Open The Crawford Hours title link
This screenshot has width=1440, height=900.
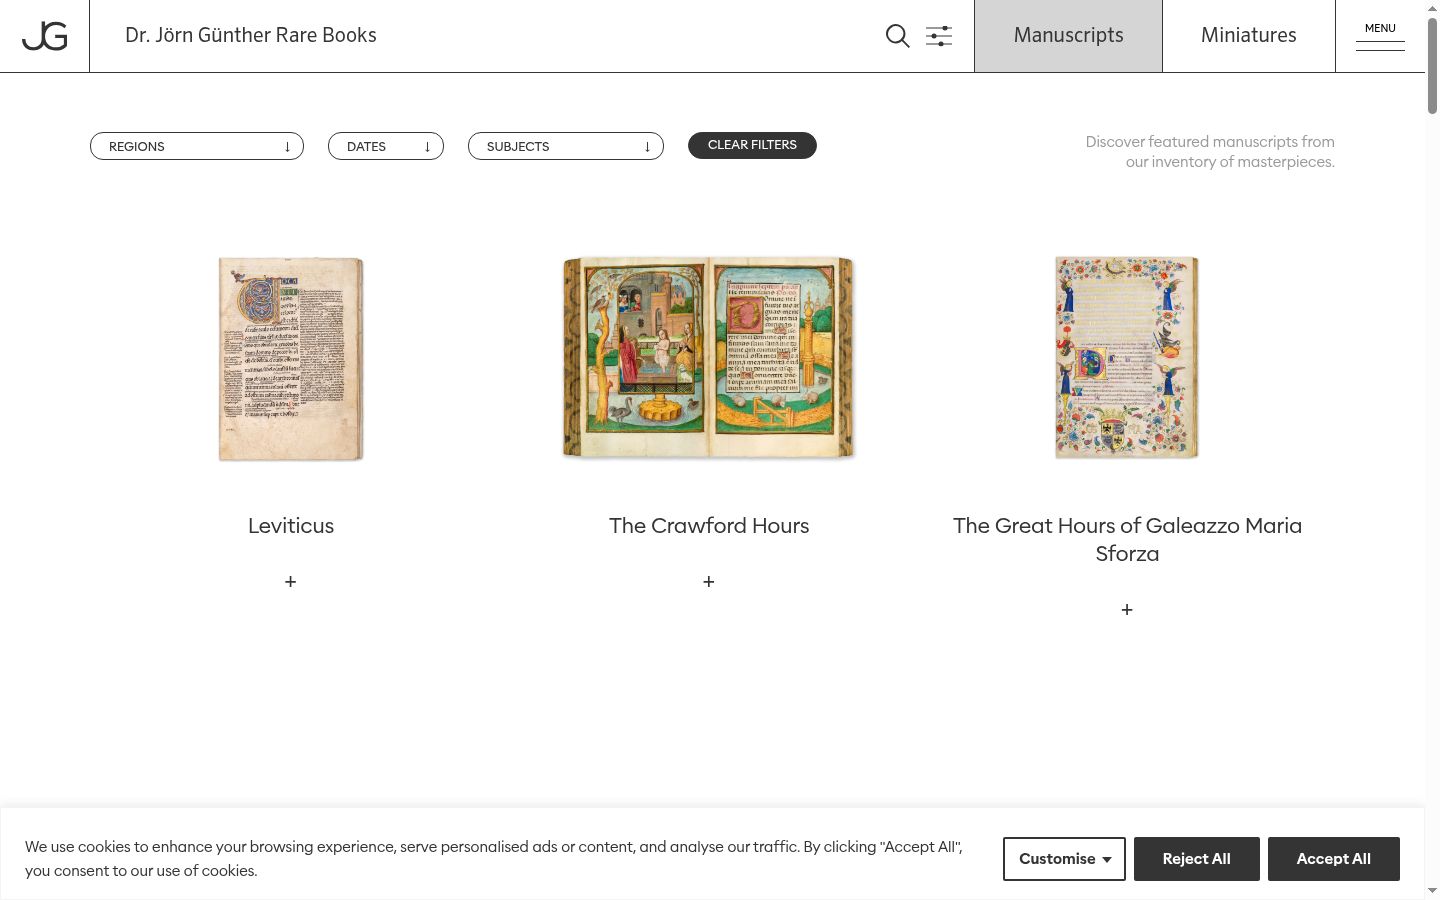pyautogui.click(x=709, y=526)
